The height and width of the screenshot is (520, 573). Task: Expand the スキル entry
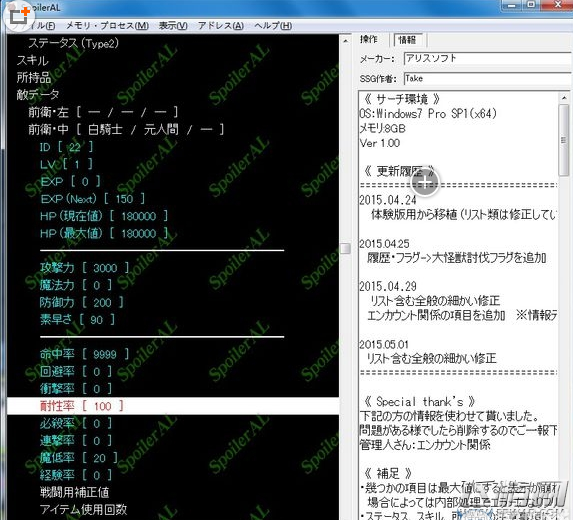pyautogui.click(x=33, y=61)
